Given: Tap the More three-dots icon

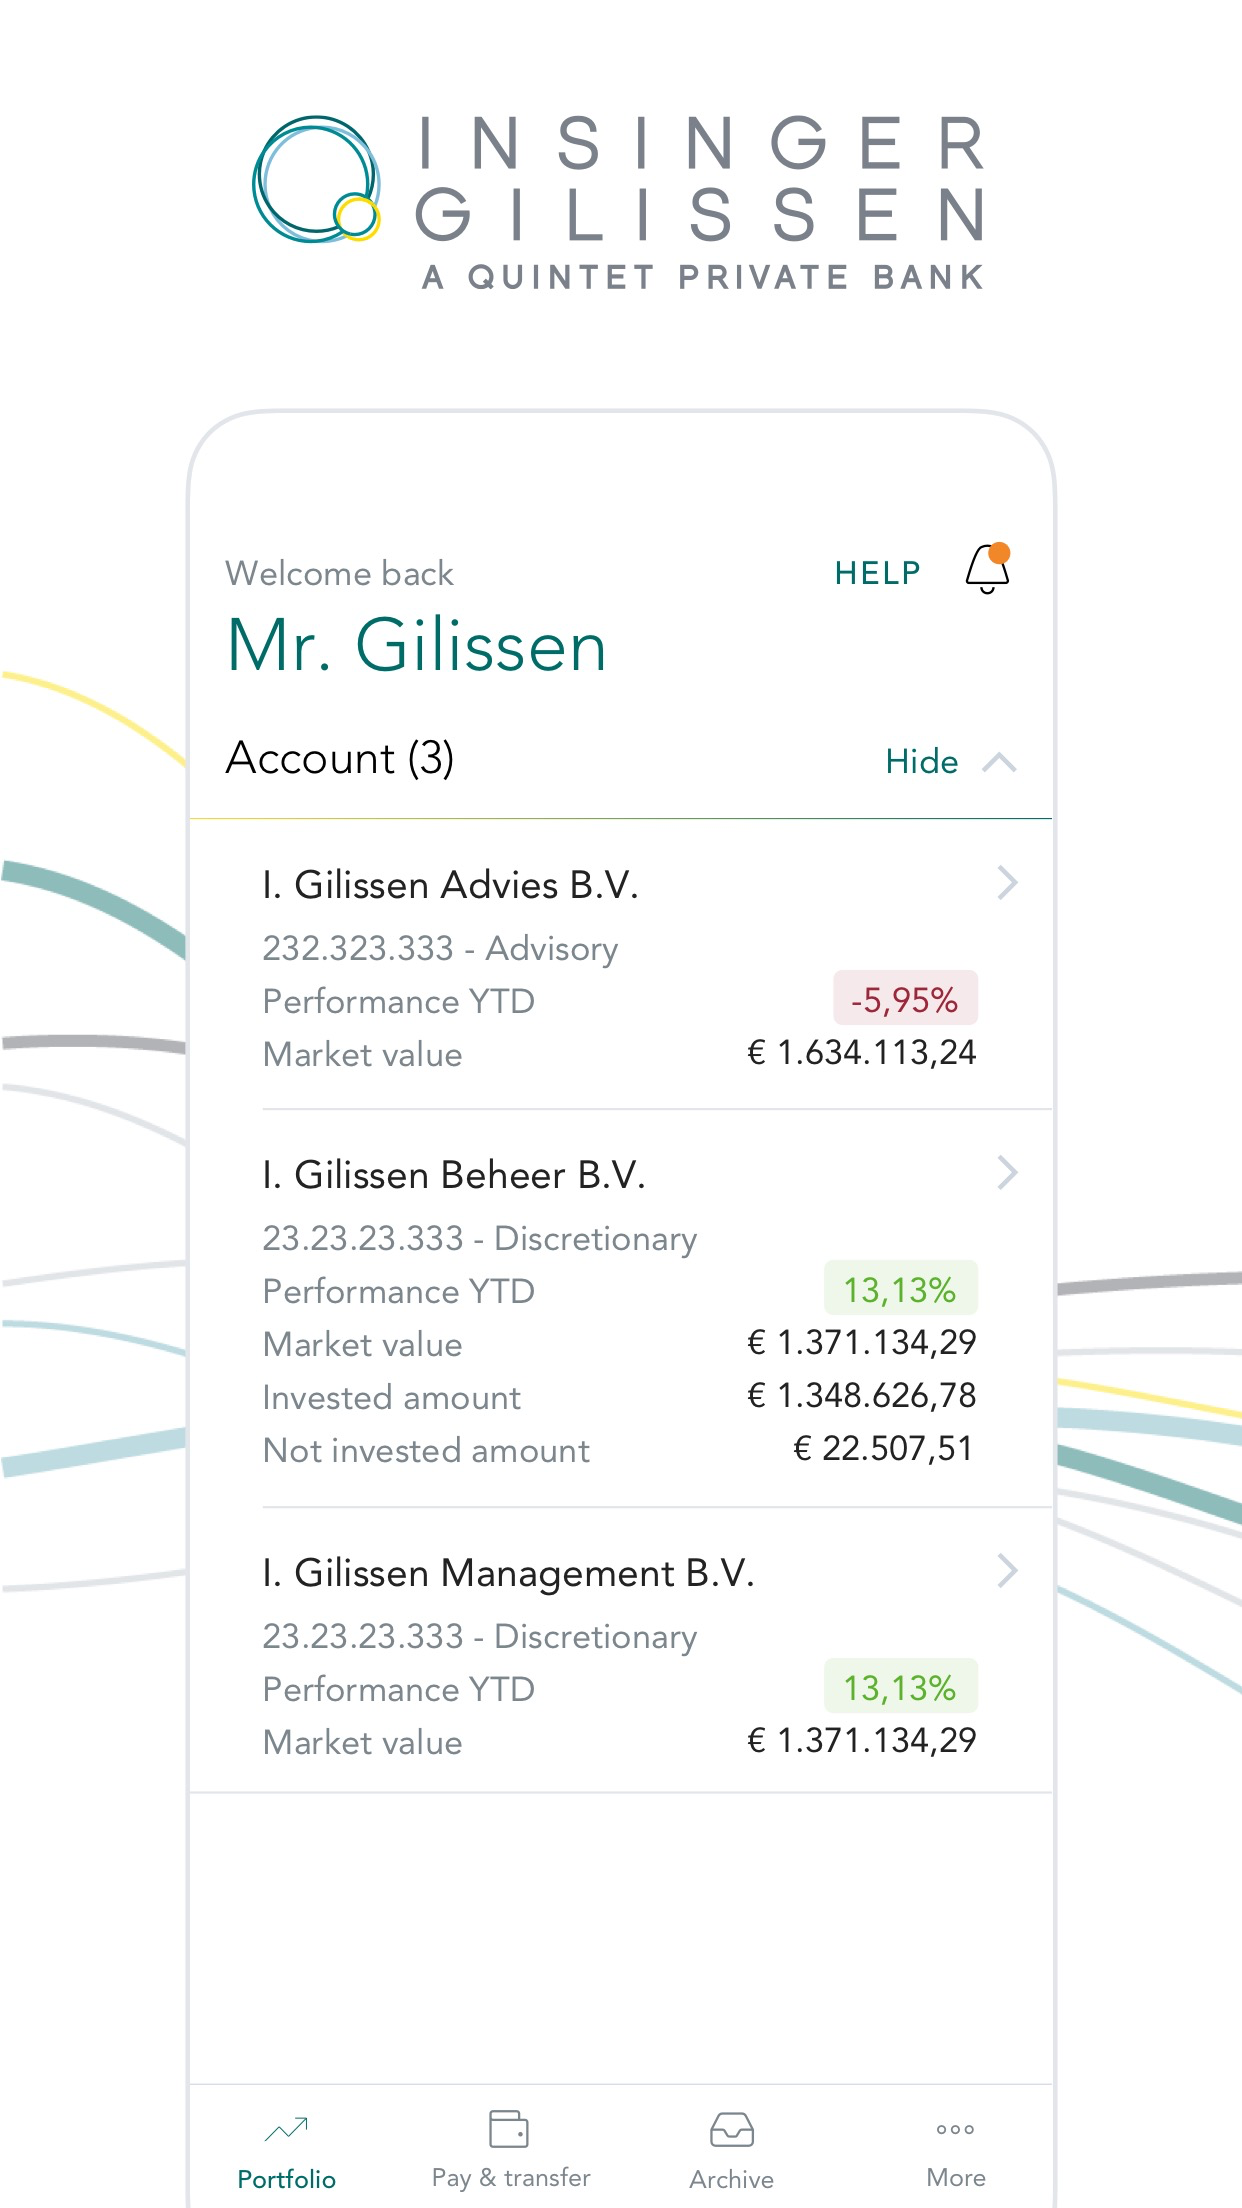Looking at the screenshot, I should [955, 2130].
